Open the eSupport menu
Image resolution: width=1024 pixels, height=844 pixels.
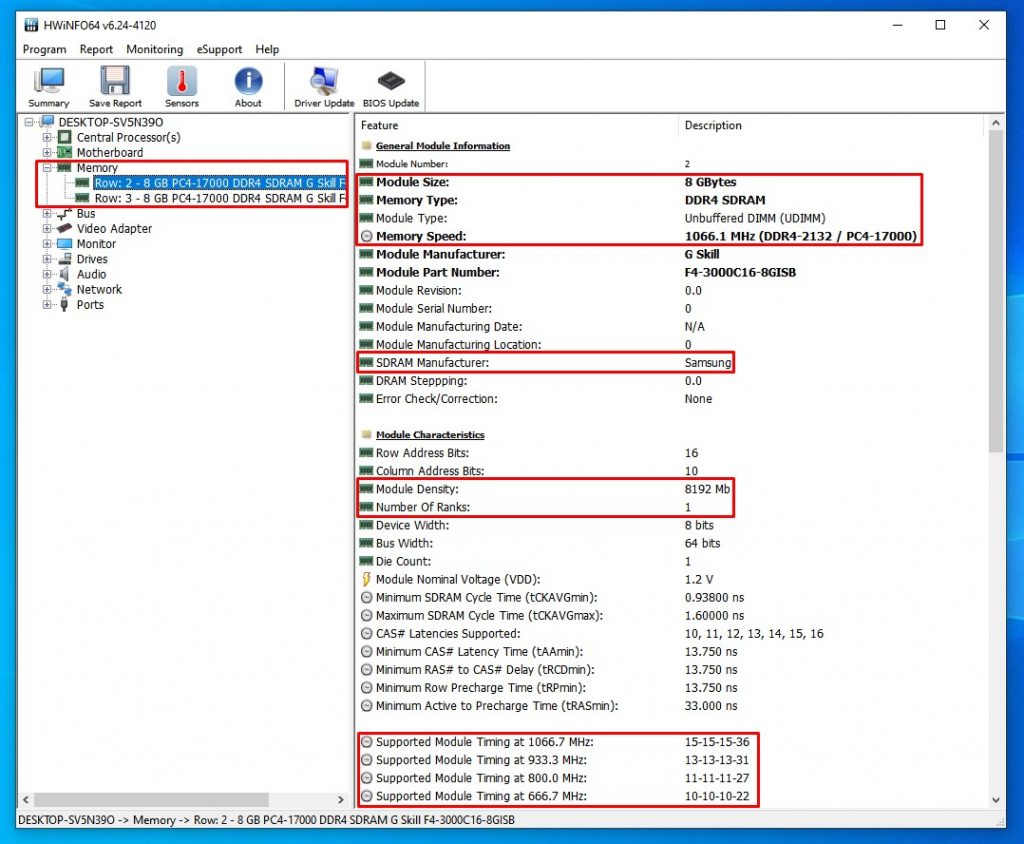pos(219,49)
